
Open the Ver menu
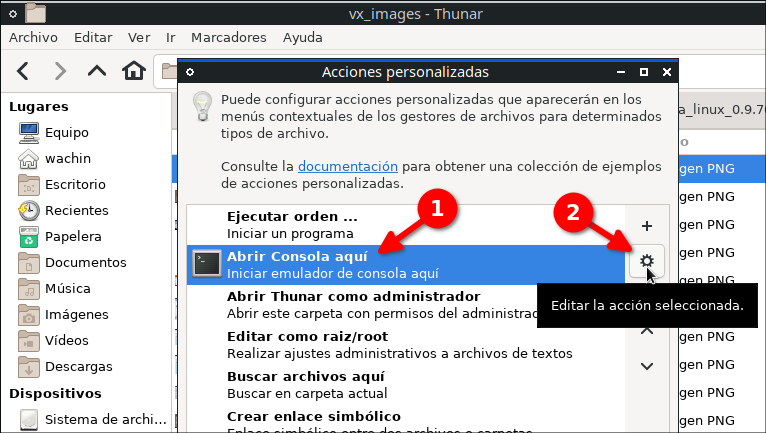[x=139, y=38]
